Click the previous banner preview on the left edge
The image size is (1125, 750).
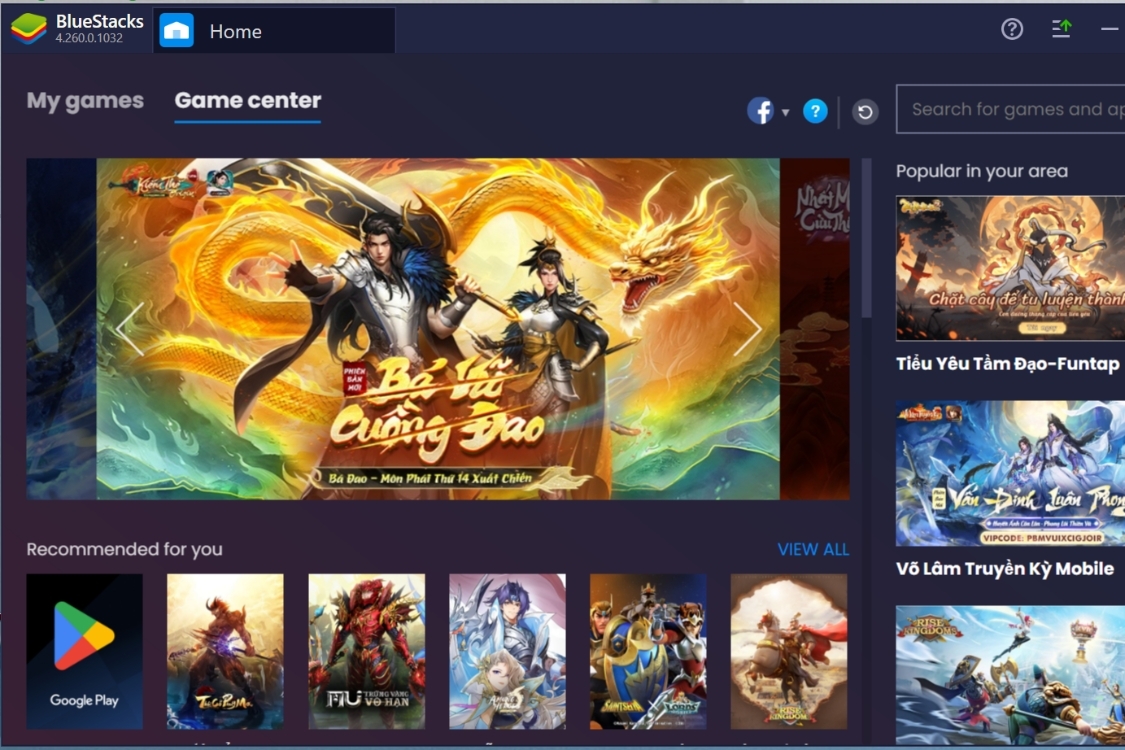click(61, 329)
